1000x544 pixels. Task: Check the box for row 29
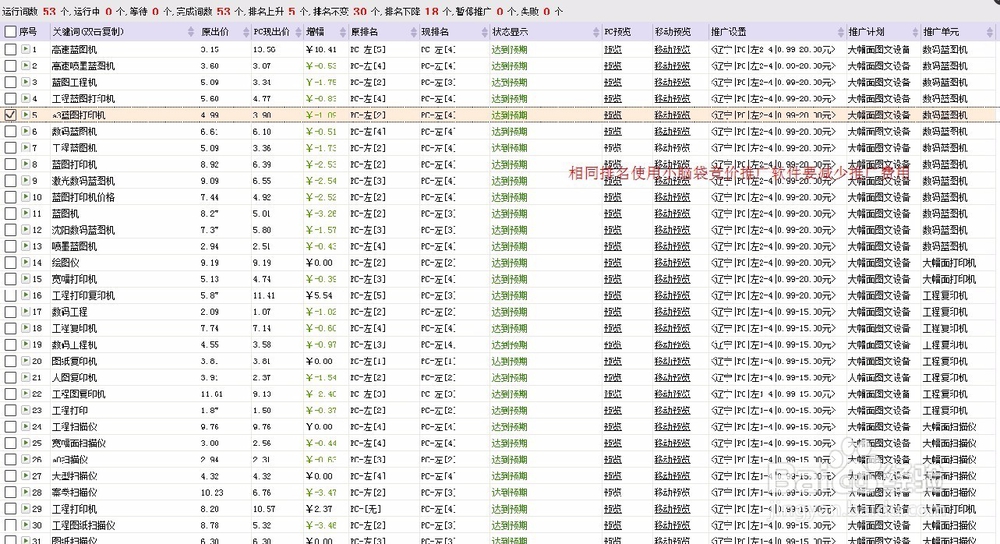pyautogui.click(x=10, y=509)
